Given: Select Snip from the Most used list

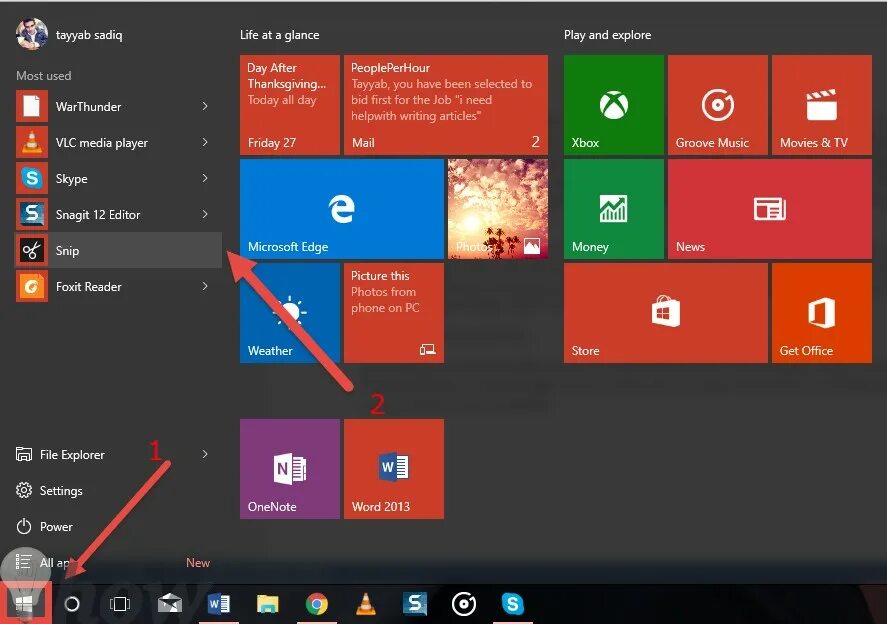Looking at the screenshot, I should pyautogui.click(x=118, y=250).
